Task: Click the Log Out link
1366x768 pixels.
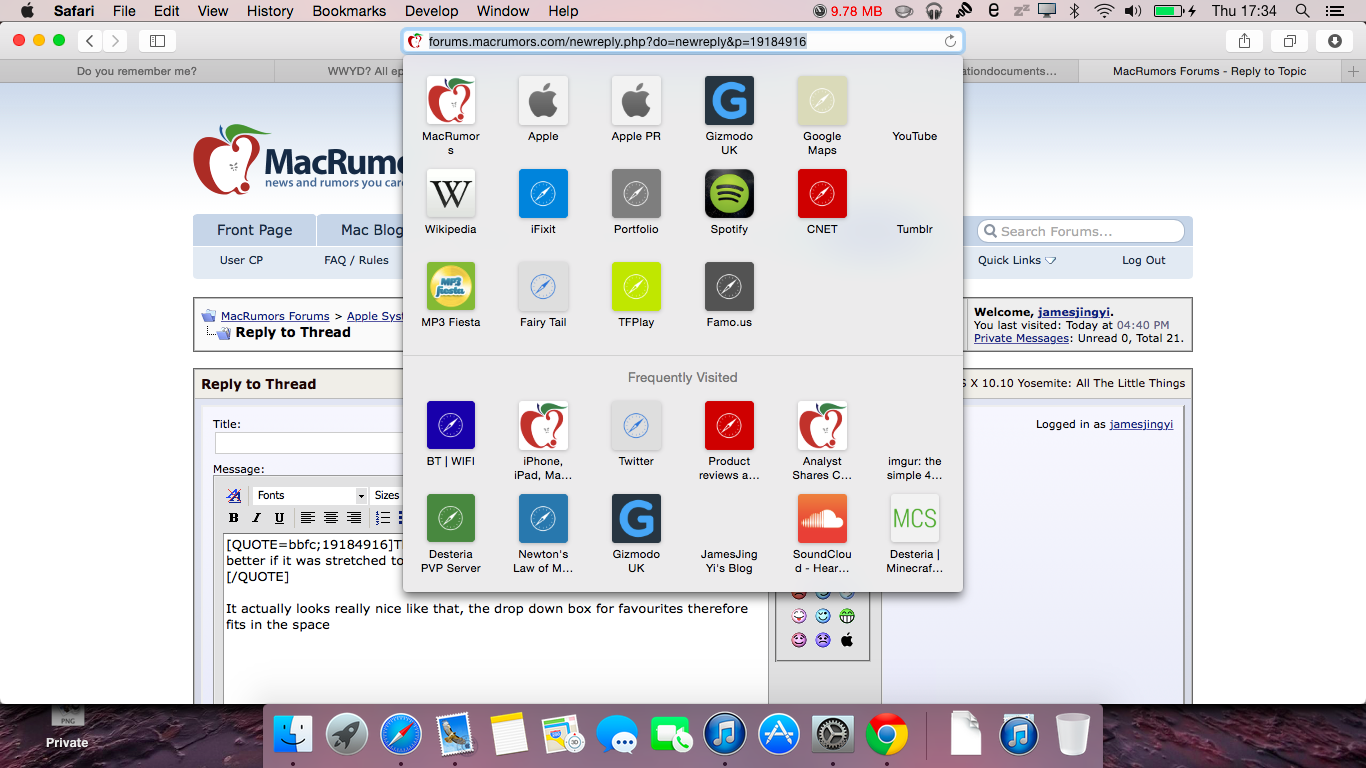Action: coord(1143,260)
